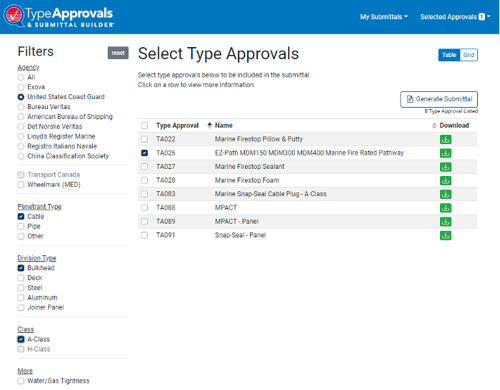Switch to the Table view tab

pos(449,55)
